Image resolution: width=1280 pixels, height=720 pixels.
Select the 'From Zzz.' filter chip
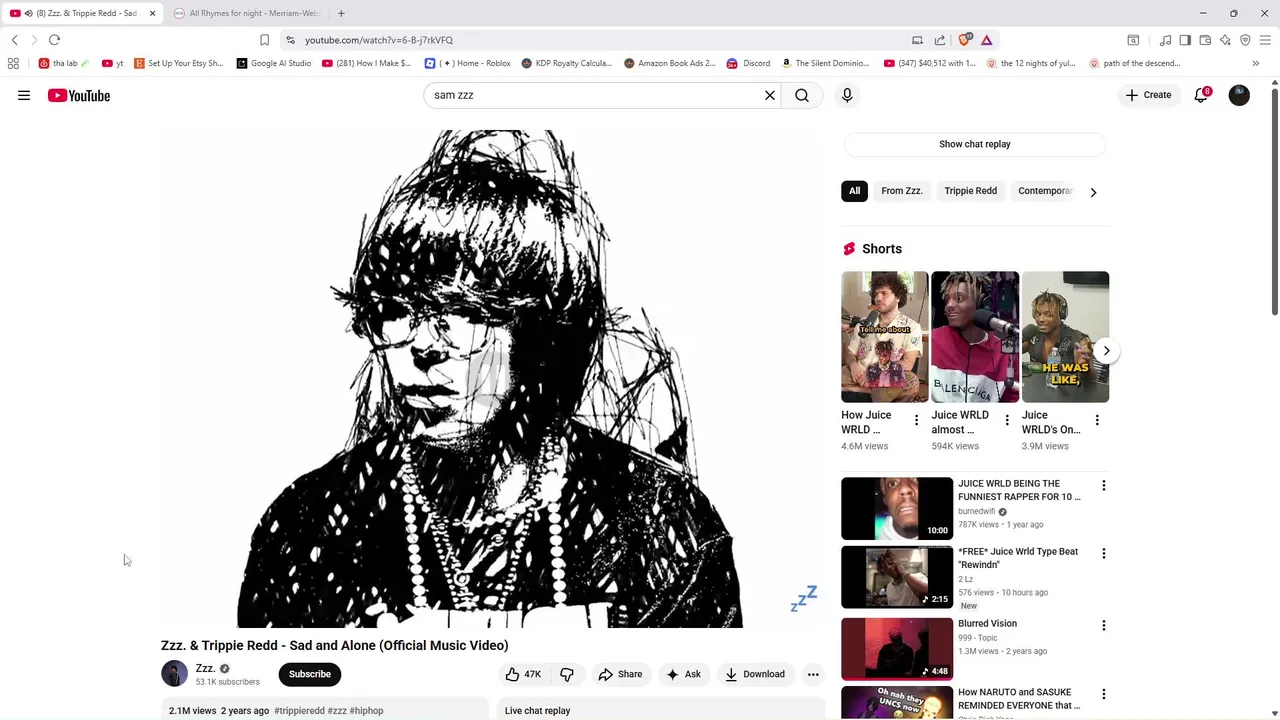(x=902, y=191)
